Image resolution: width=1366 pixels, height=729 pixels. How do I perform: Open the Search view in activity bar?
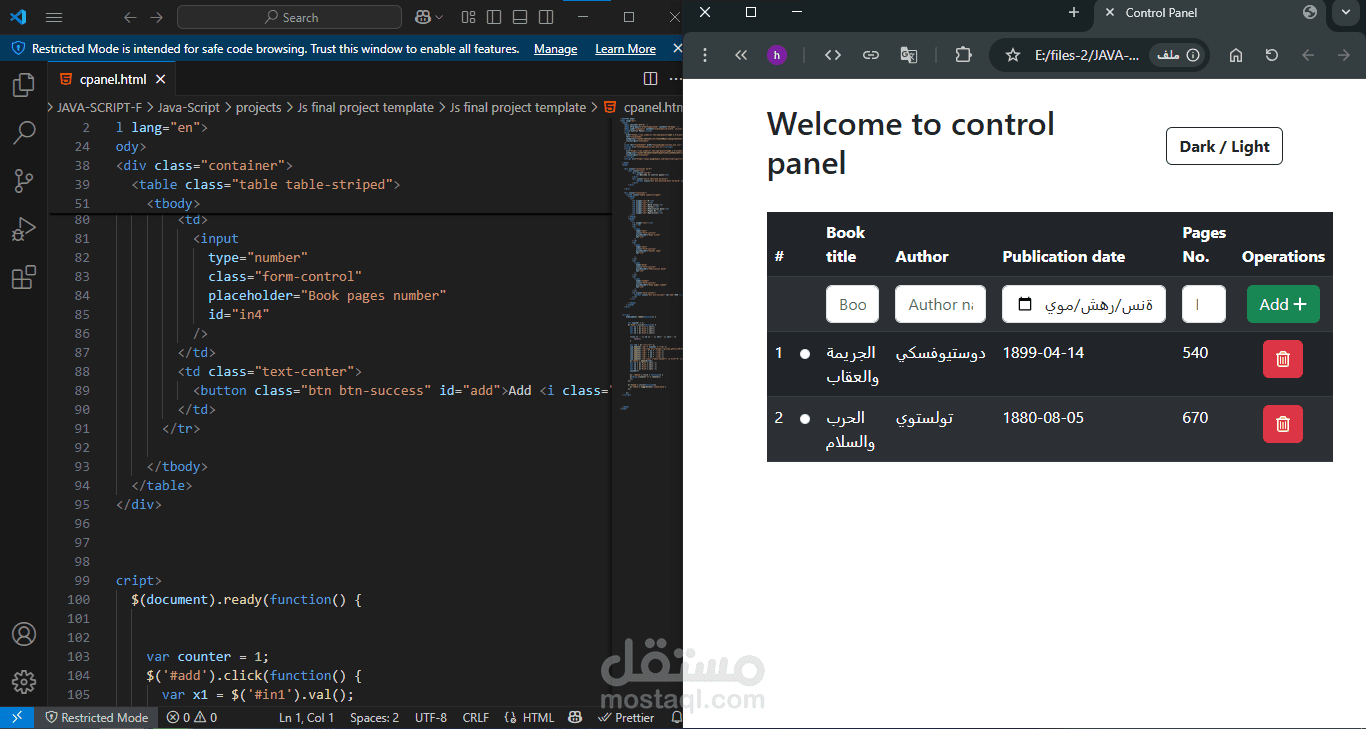coord(23,133)
